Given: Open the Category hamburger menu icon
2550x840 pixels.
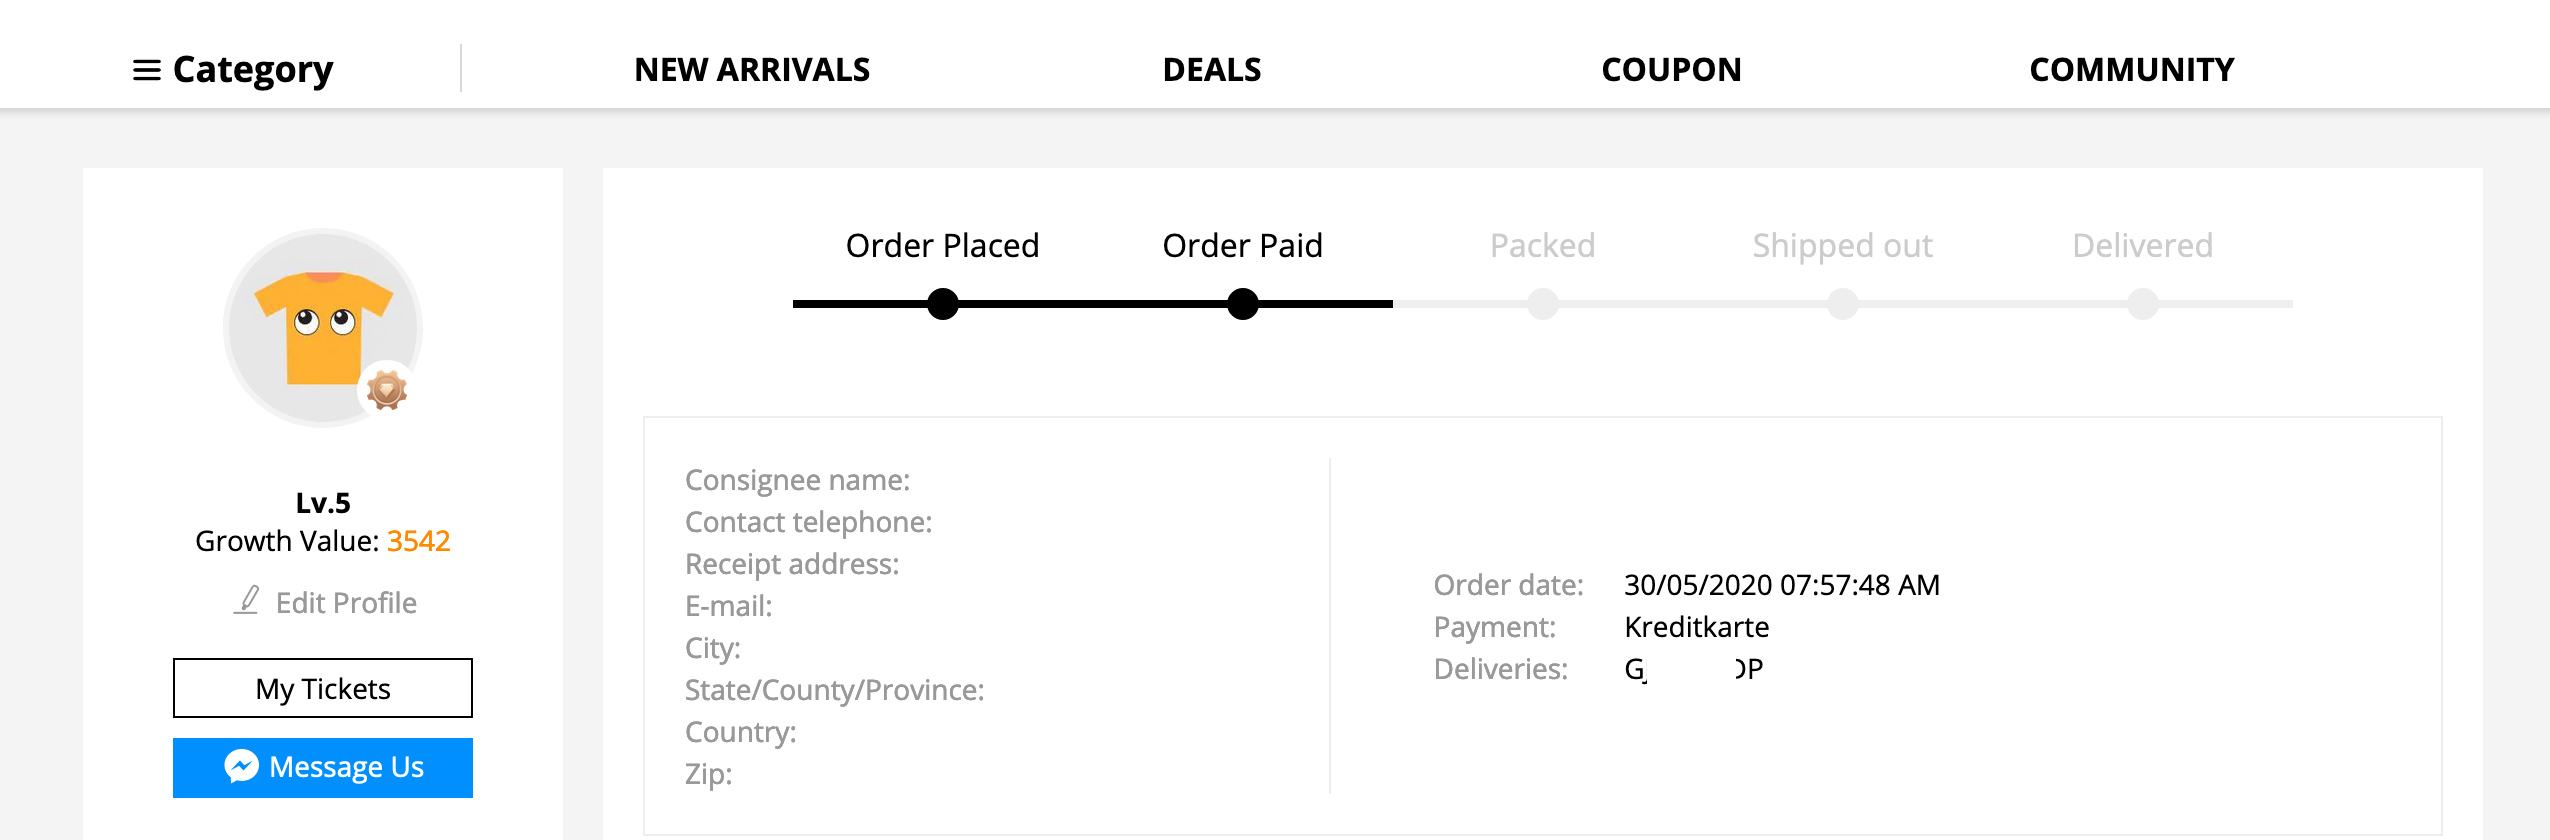Looking at the screenshot, I should pos(147,70).
